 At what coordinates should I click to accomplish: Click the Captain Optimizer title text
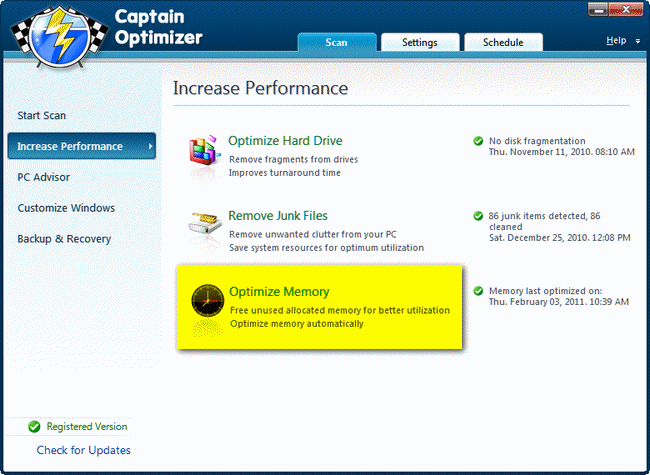158,27
